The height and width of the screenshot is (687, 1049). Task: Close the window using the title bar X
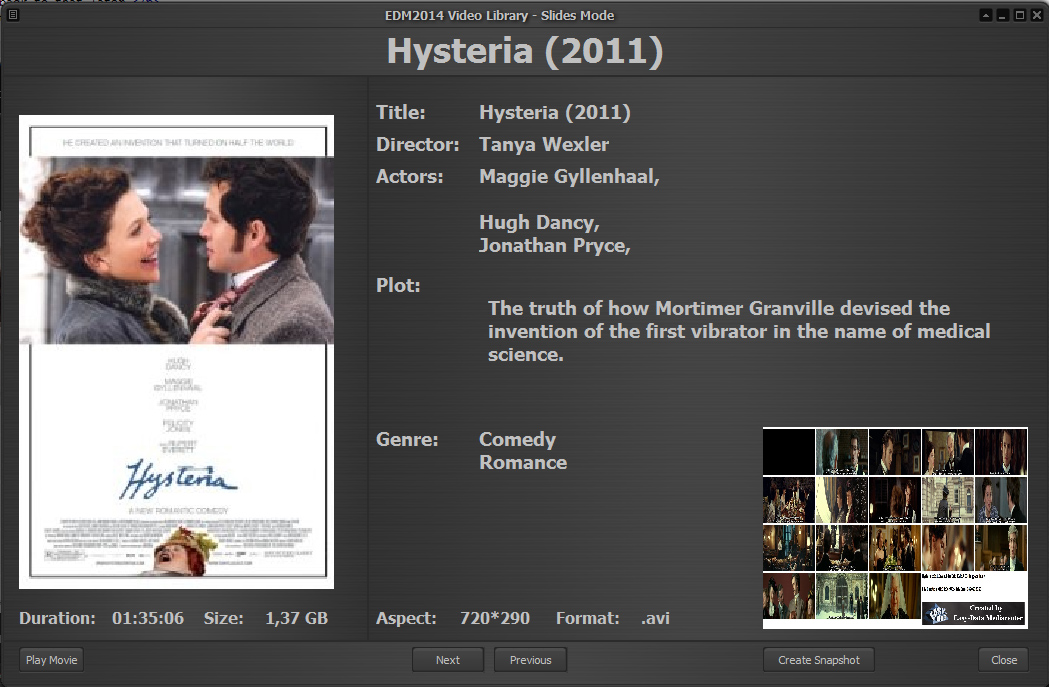1037,15
